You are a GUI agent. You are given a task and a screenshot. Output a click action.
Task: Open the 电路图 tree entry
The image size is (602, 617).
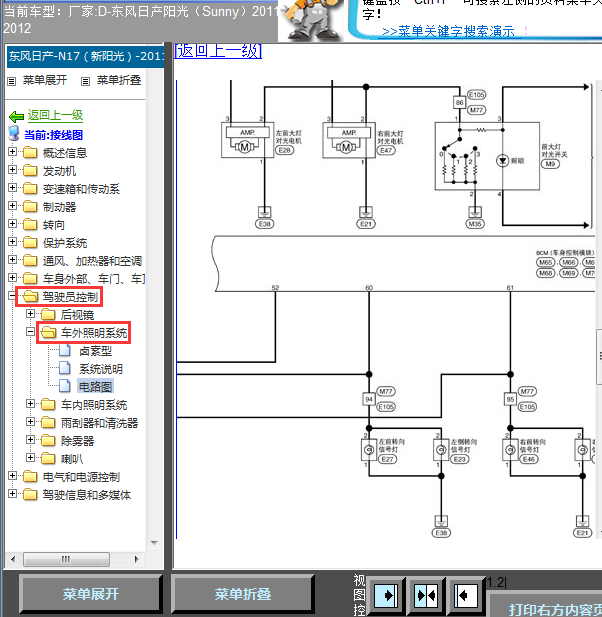point(95,387)
